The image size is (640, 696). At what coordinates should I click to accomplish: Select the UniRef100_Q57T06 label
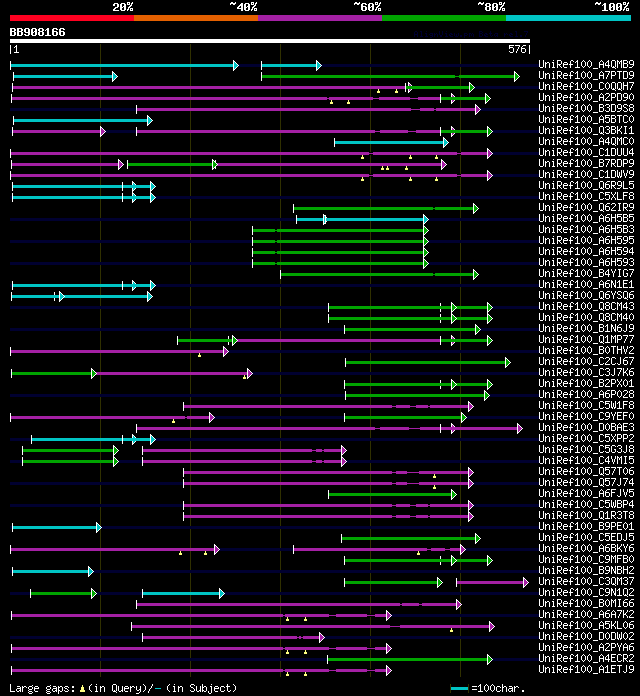pos(586,471)
